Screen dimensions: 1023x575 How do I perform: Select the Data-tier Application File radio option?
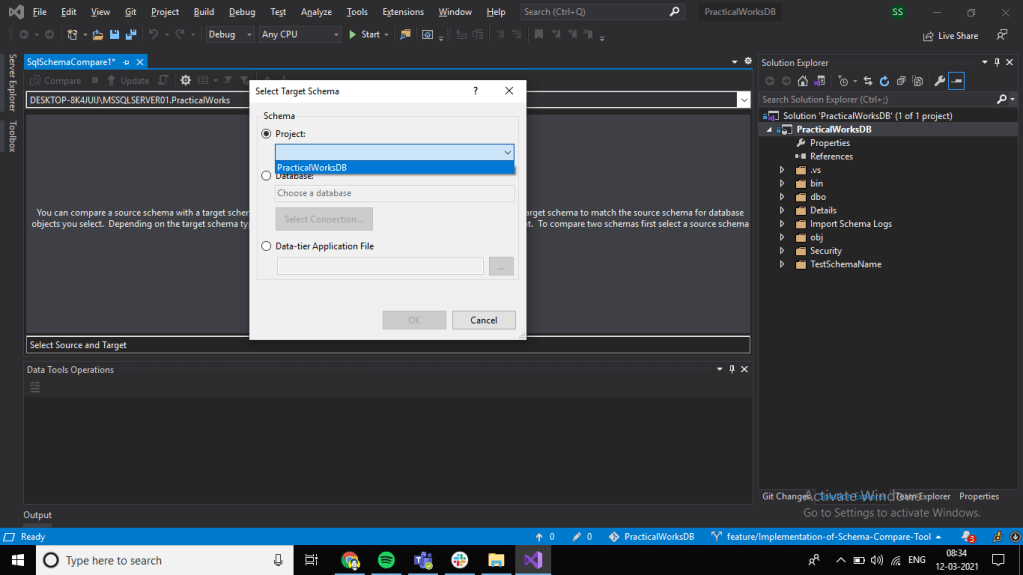(266, 246)
